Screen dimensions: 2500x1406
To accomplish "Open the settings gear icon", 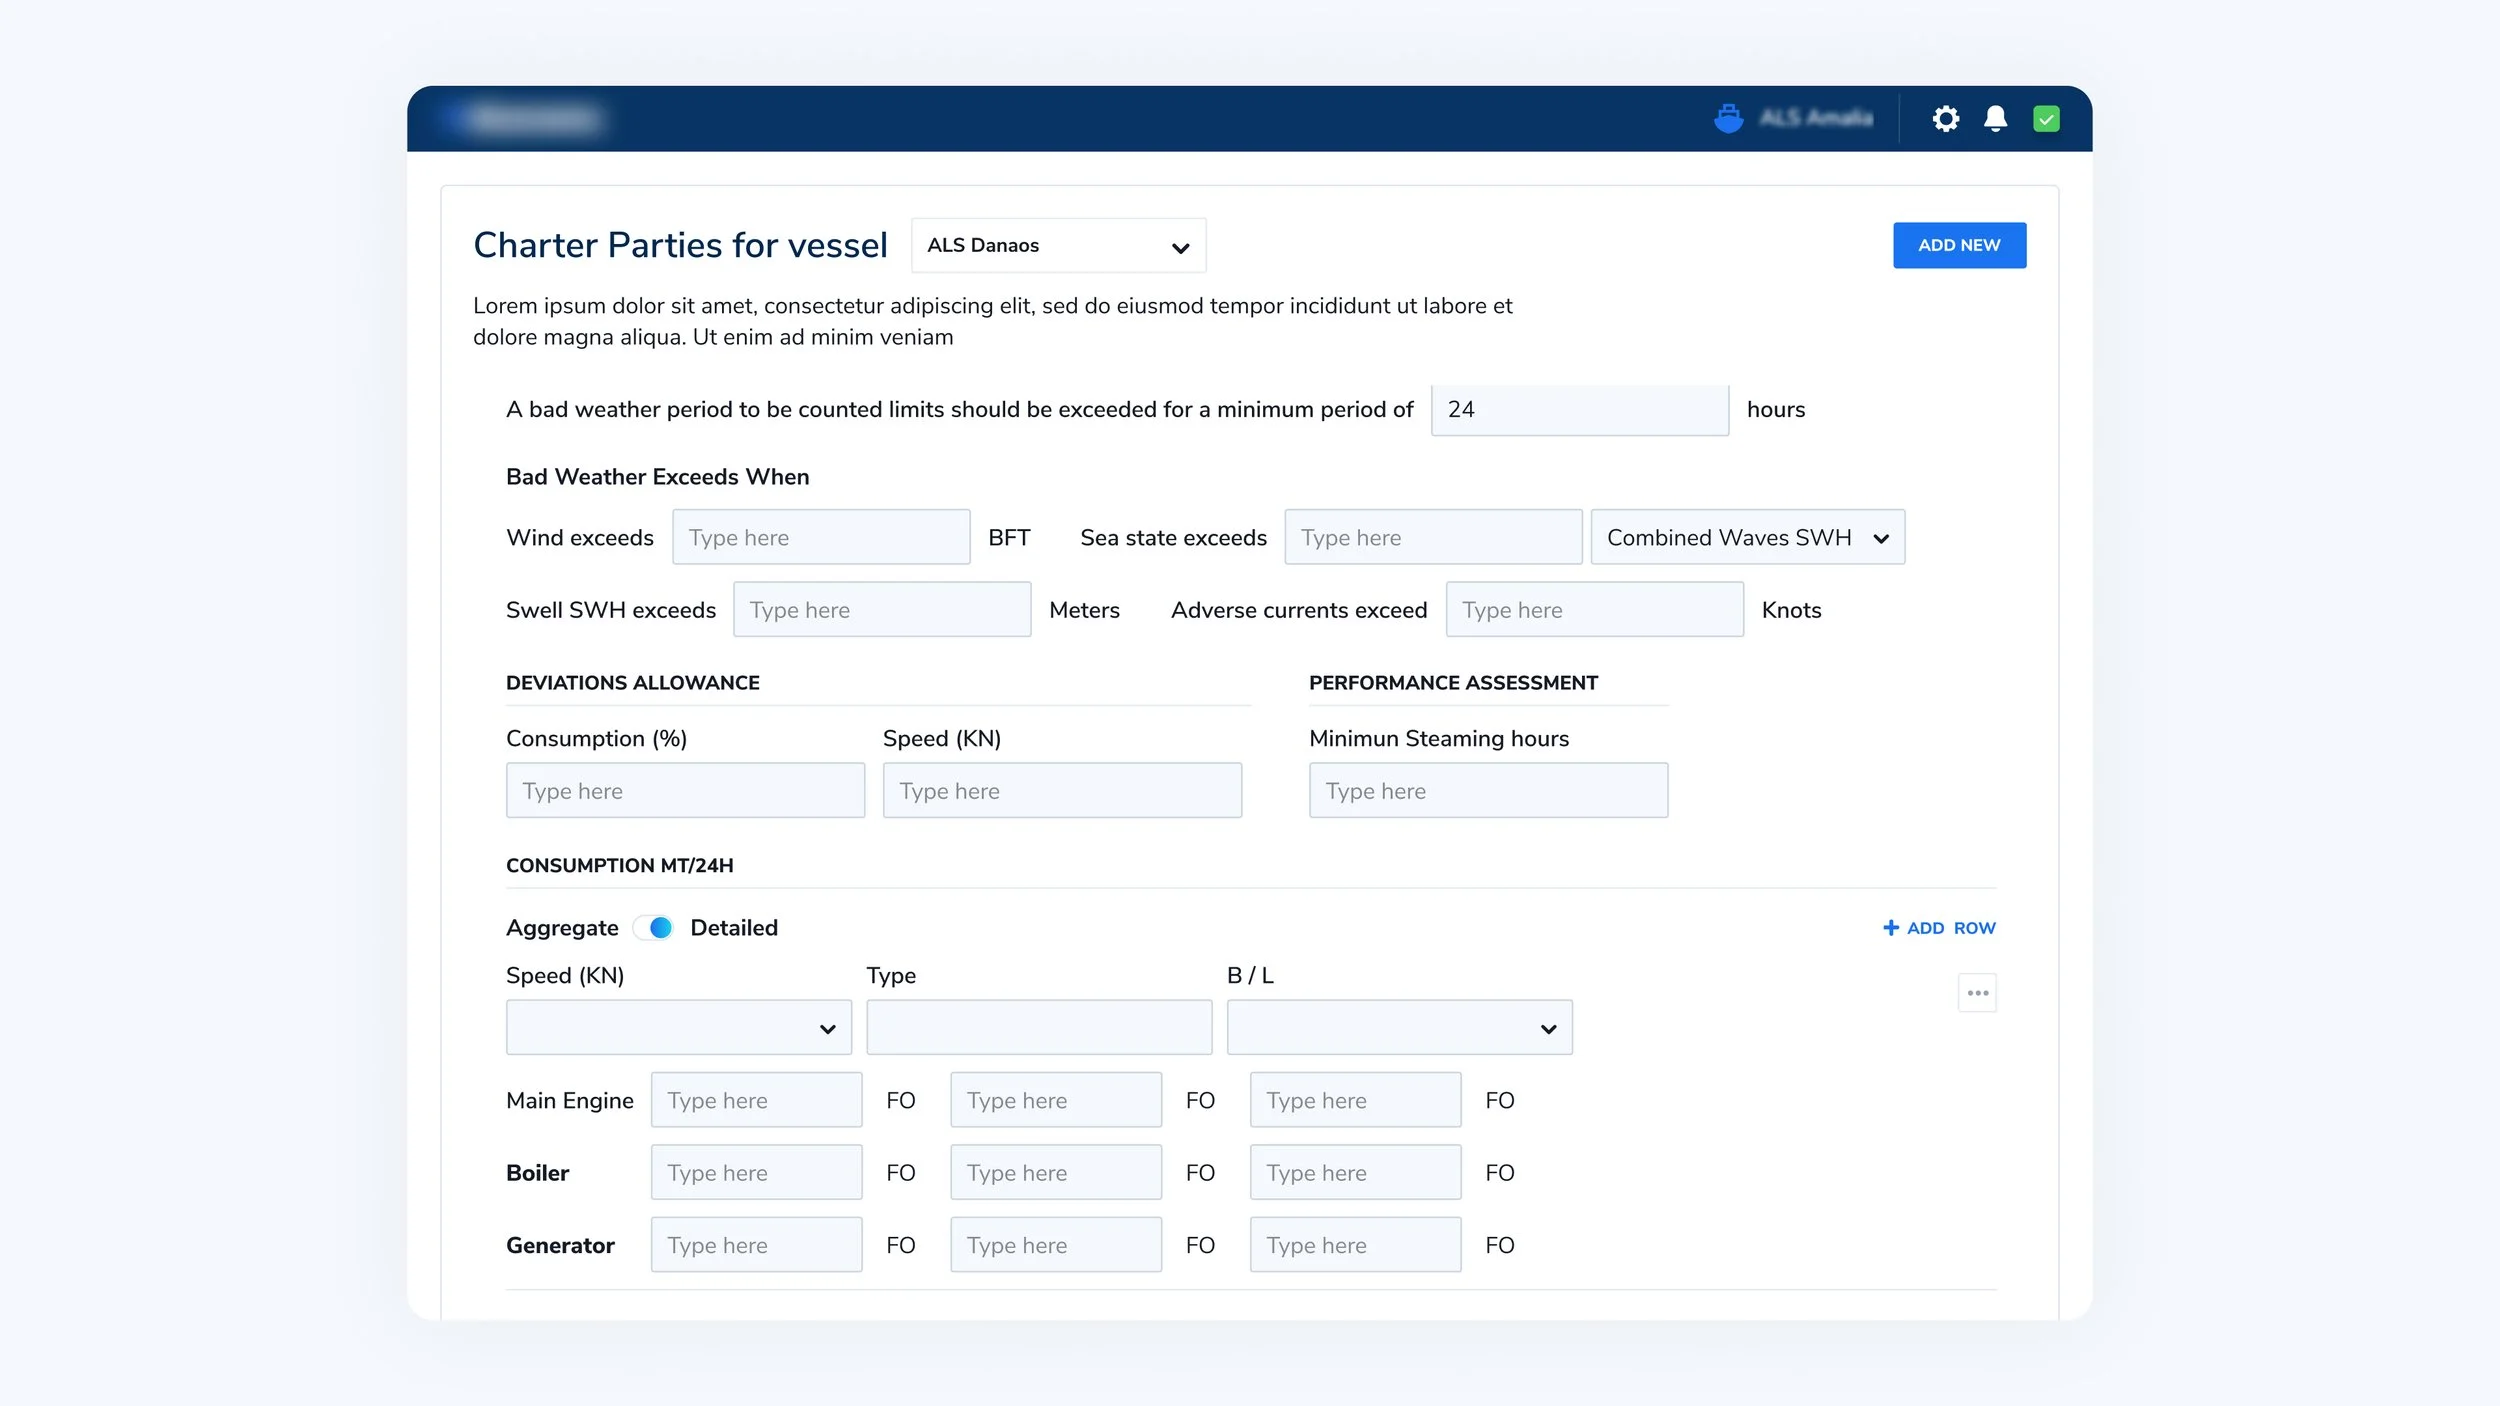I will click(1945, 119).
